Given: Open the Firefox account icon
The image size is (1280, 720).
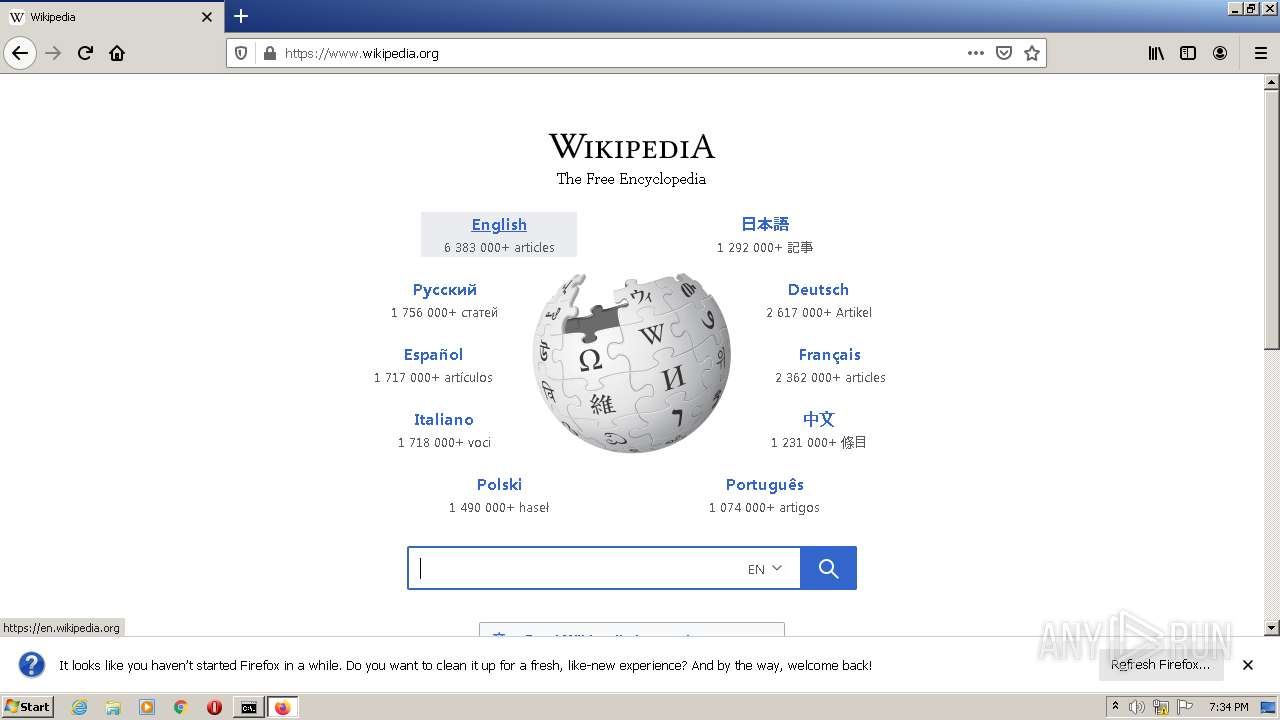Looking at the screenshot, I should pyautogui.click(x=1220, y=53).
